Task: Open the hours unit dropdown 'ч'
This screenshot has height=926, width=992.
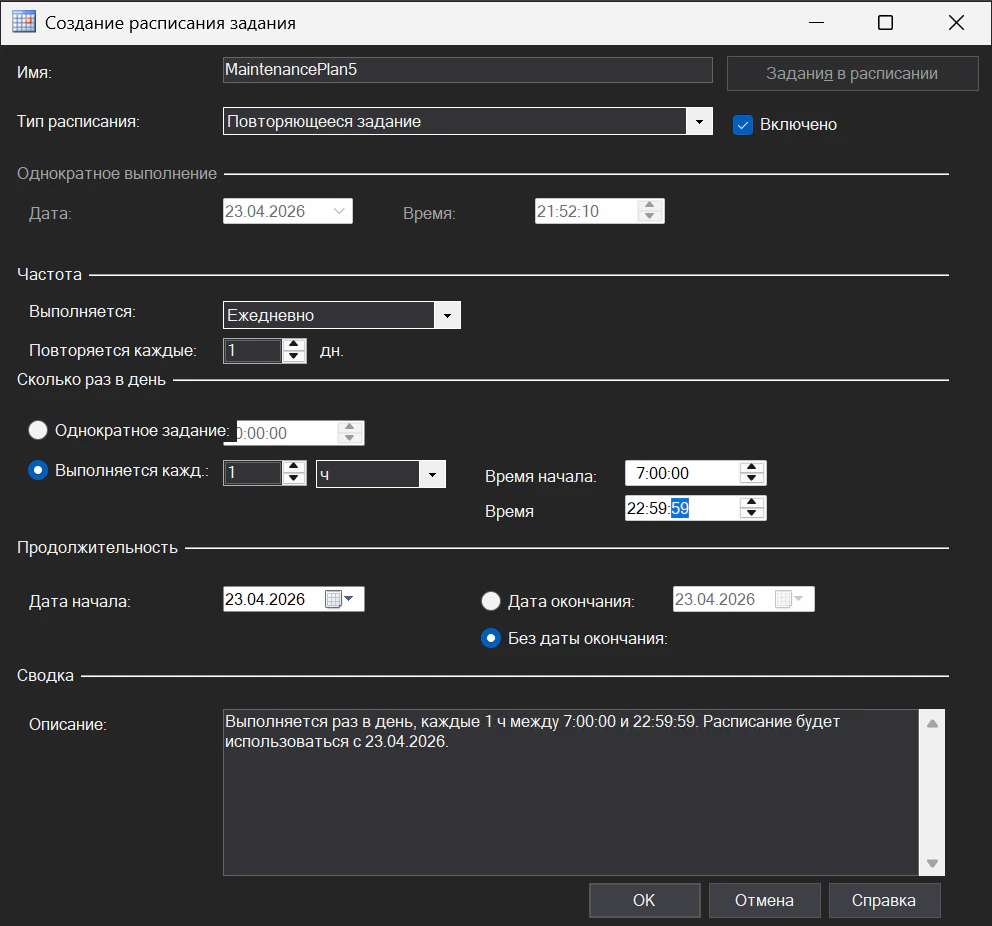Action: 432,474
